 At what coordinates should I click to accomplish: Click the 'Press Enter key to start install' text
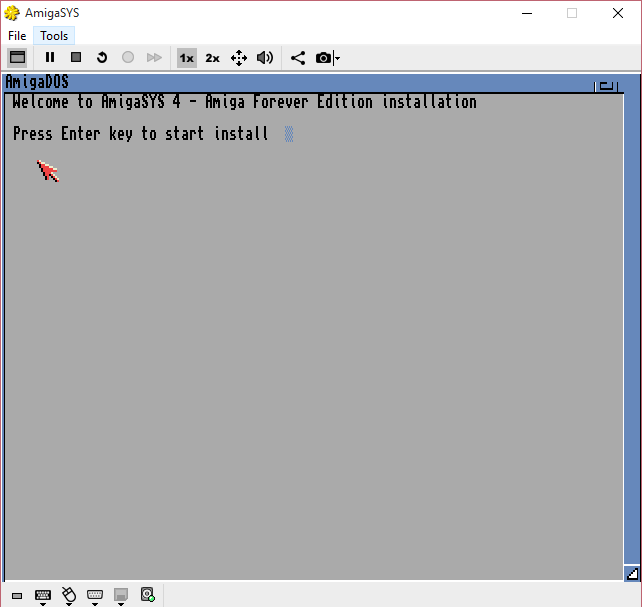(x=140, y=134)
